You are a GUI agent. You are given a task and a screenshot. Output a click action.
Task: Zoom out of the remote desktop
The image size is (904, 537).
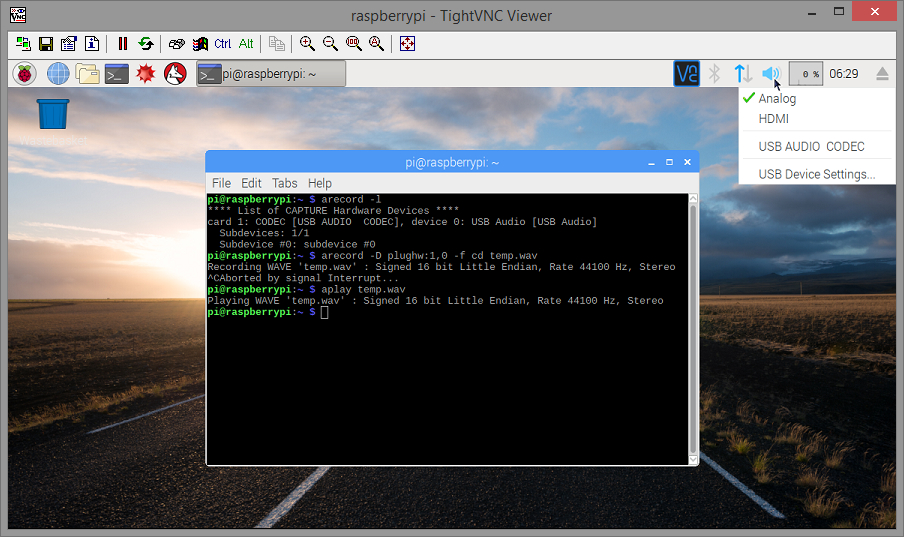click(330, 44)
